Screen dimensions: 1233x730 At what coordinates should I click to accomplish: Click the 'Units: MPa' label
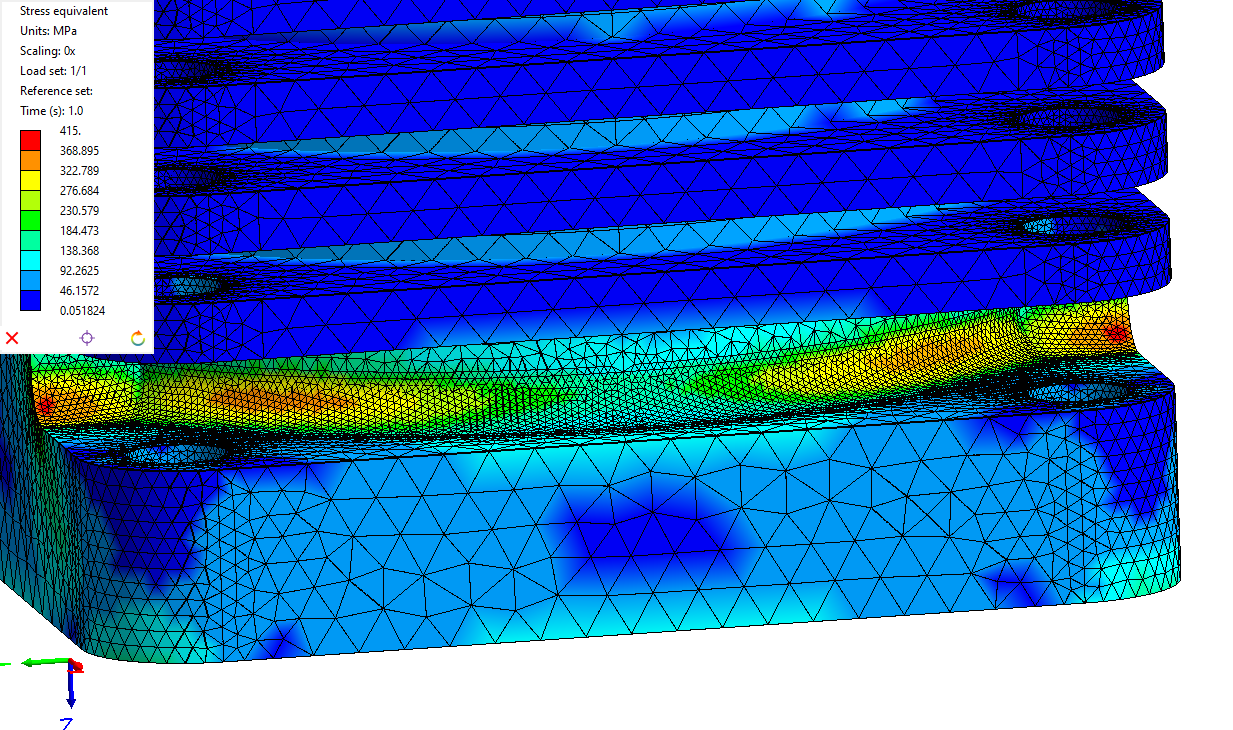(49, 31)
